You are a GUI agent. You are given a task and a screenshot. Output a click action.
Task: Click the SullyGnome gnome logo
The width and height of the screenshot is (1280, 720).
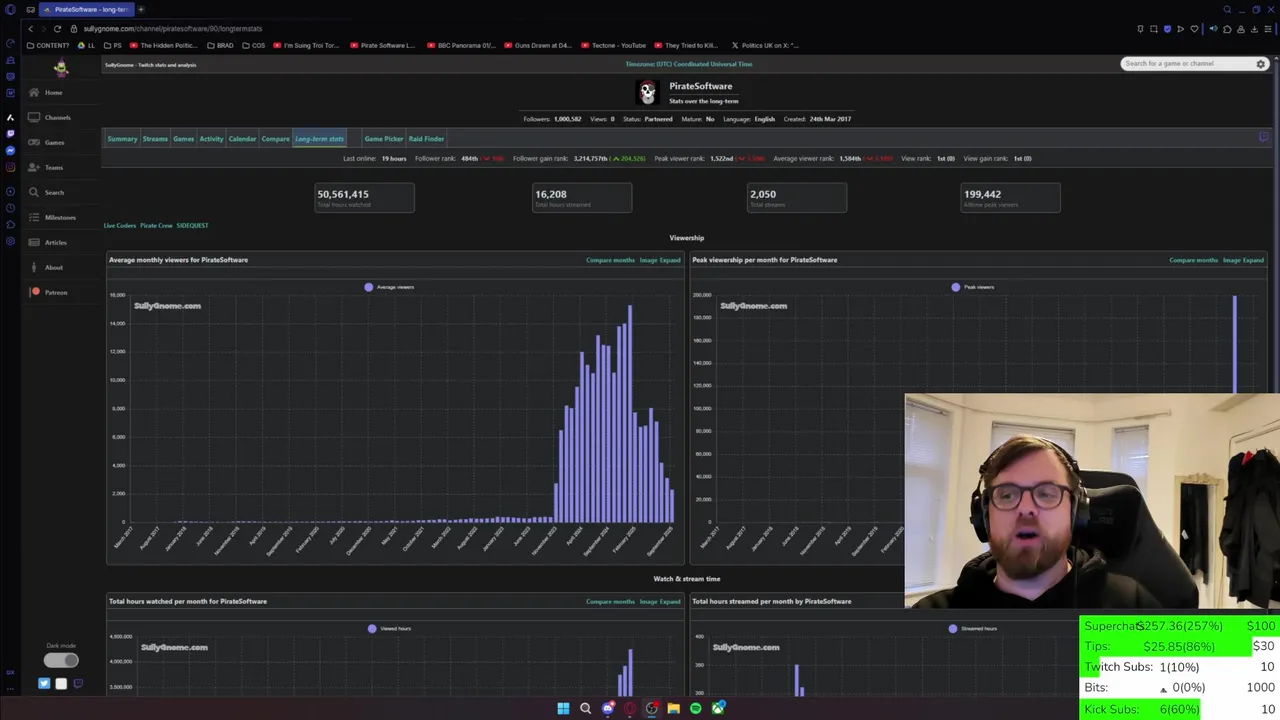[x=61, y=68]
